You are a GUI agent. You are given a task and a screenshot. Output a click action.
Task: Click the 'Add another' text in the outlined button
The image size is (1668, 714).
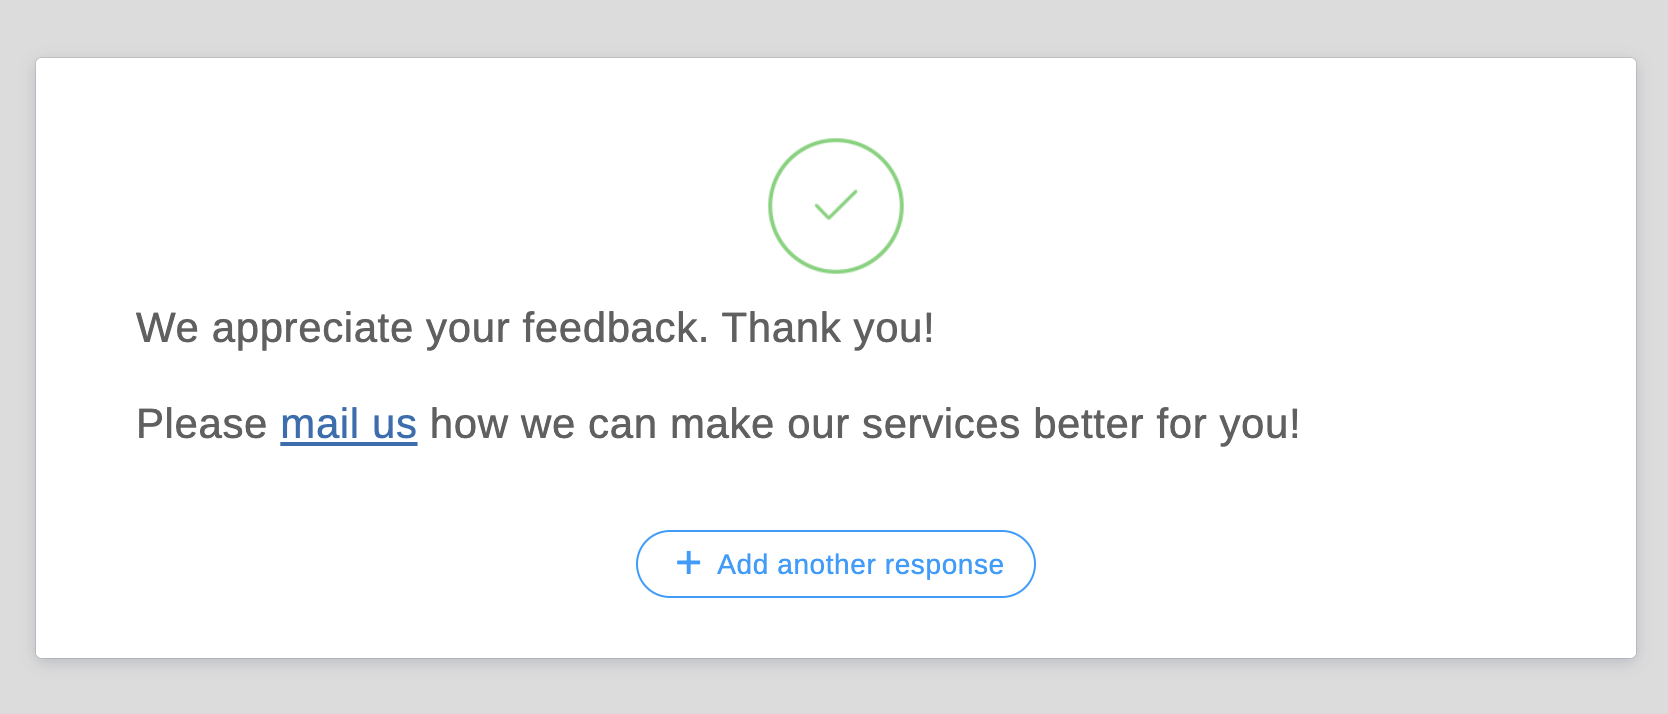[x=795, y=565]
